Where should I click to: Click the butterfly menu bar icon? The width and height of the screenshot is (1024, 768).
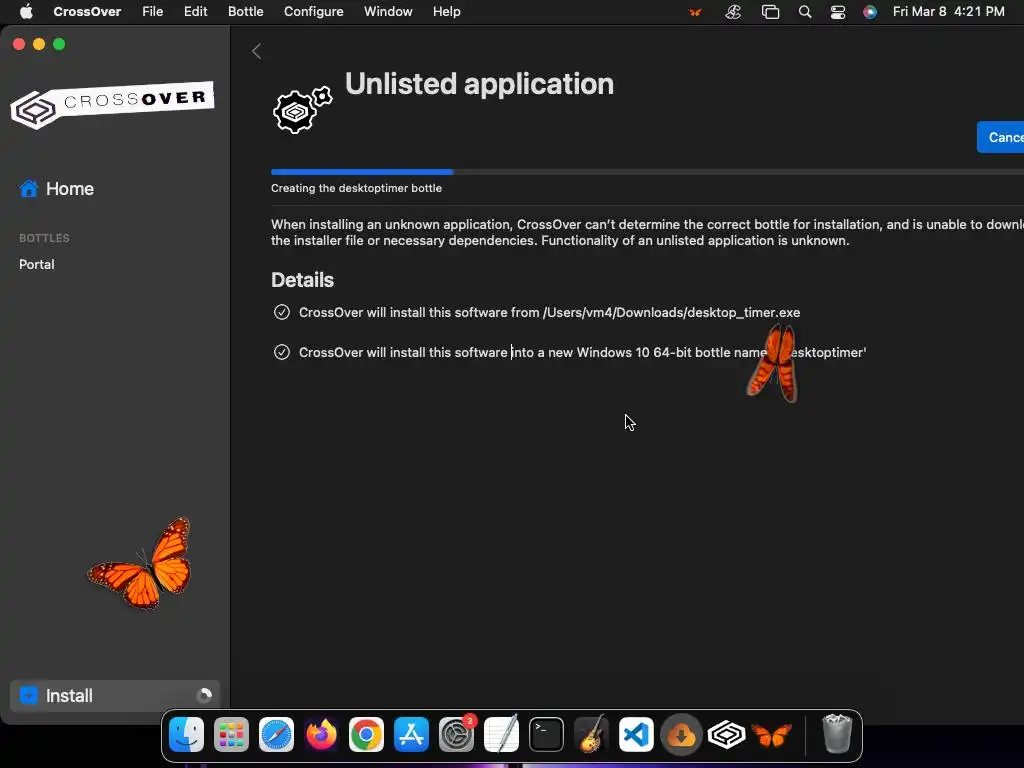pos(696,12)
